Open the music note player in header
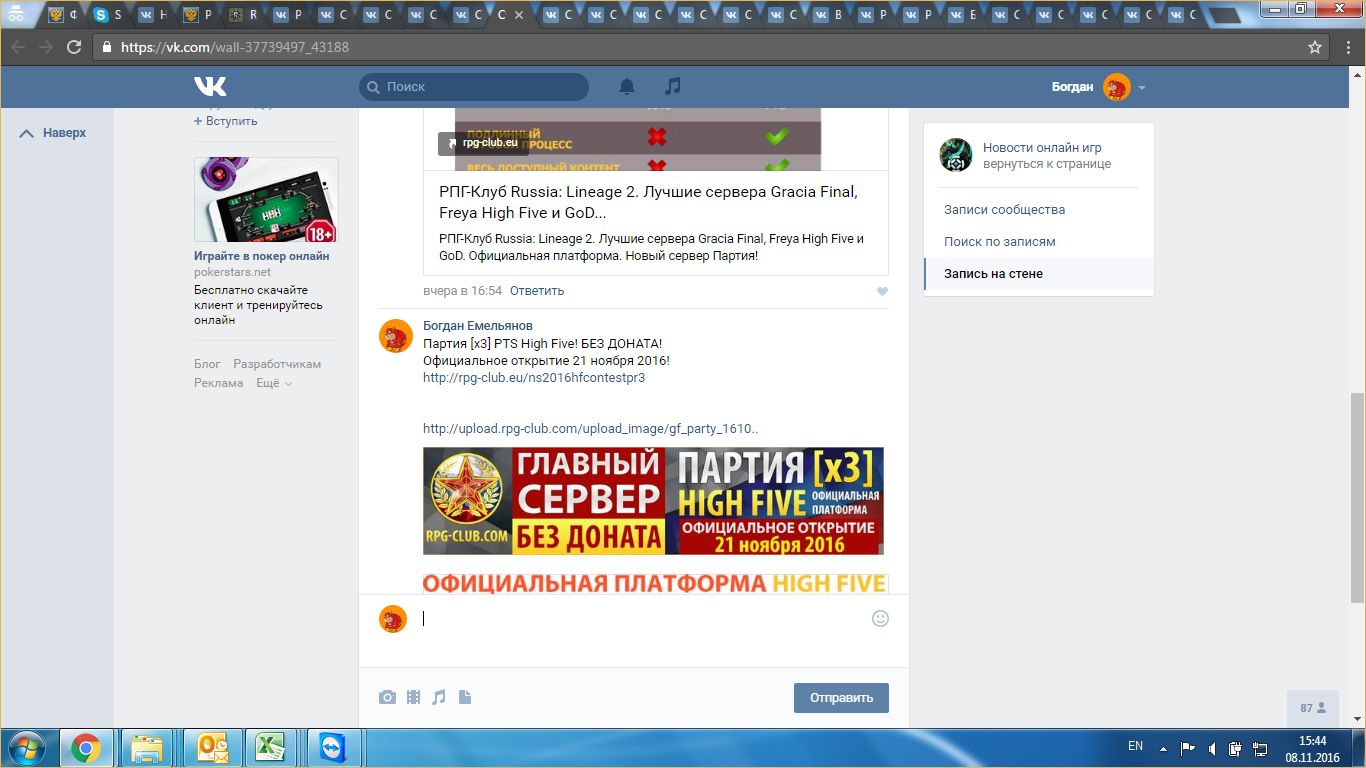This screenshot has height=768, width=1366. [673, 86]
